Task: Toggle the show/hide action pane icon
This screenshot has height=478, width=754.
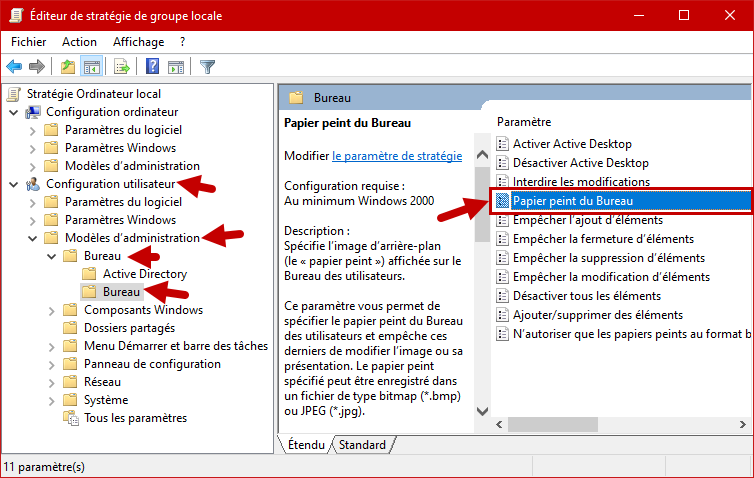Action: pyautogui.click(x=176, y=66)
